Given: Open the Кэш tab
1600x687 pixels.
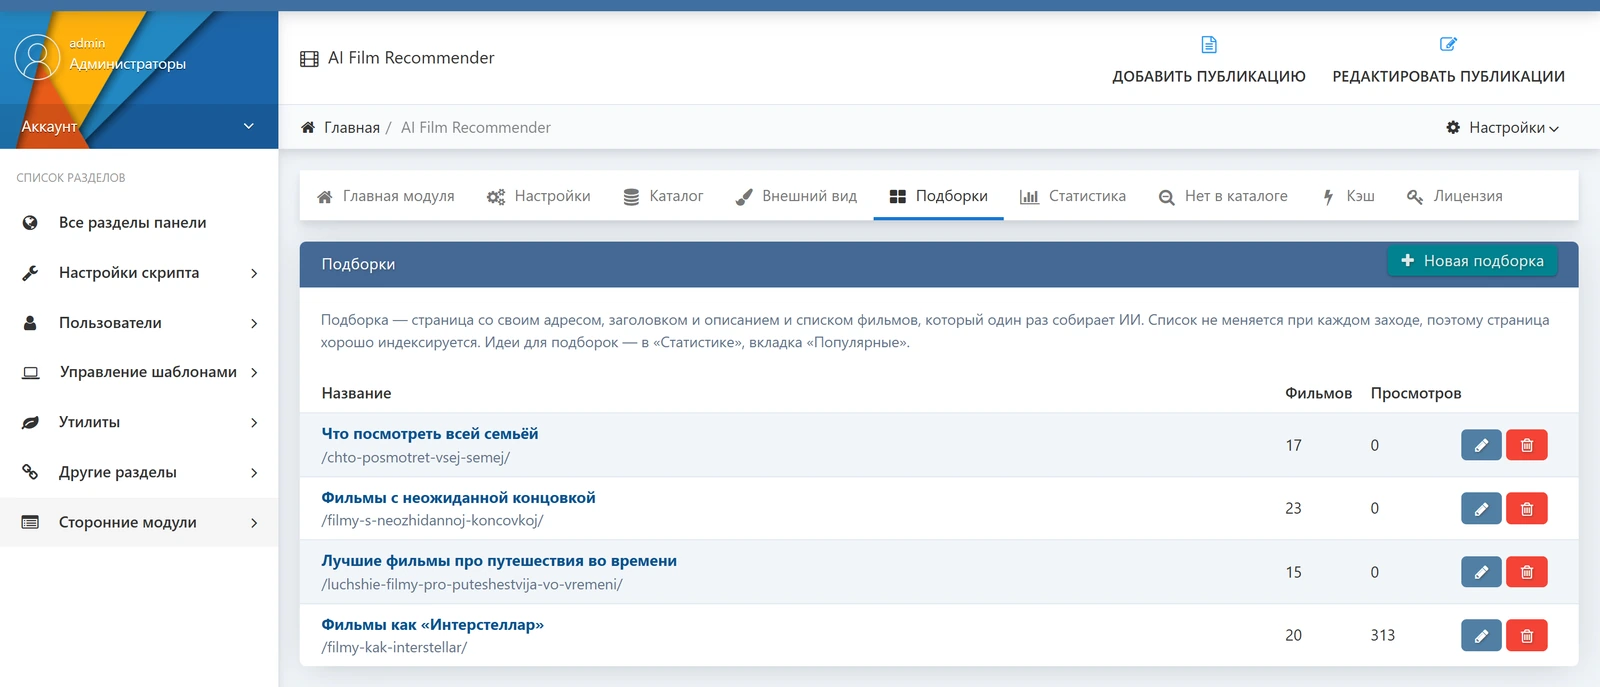Looking at the screenshot, I should pyautogui.click(x=1348, y=196).
